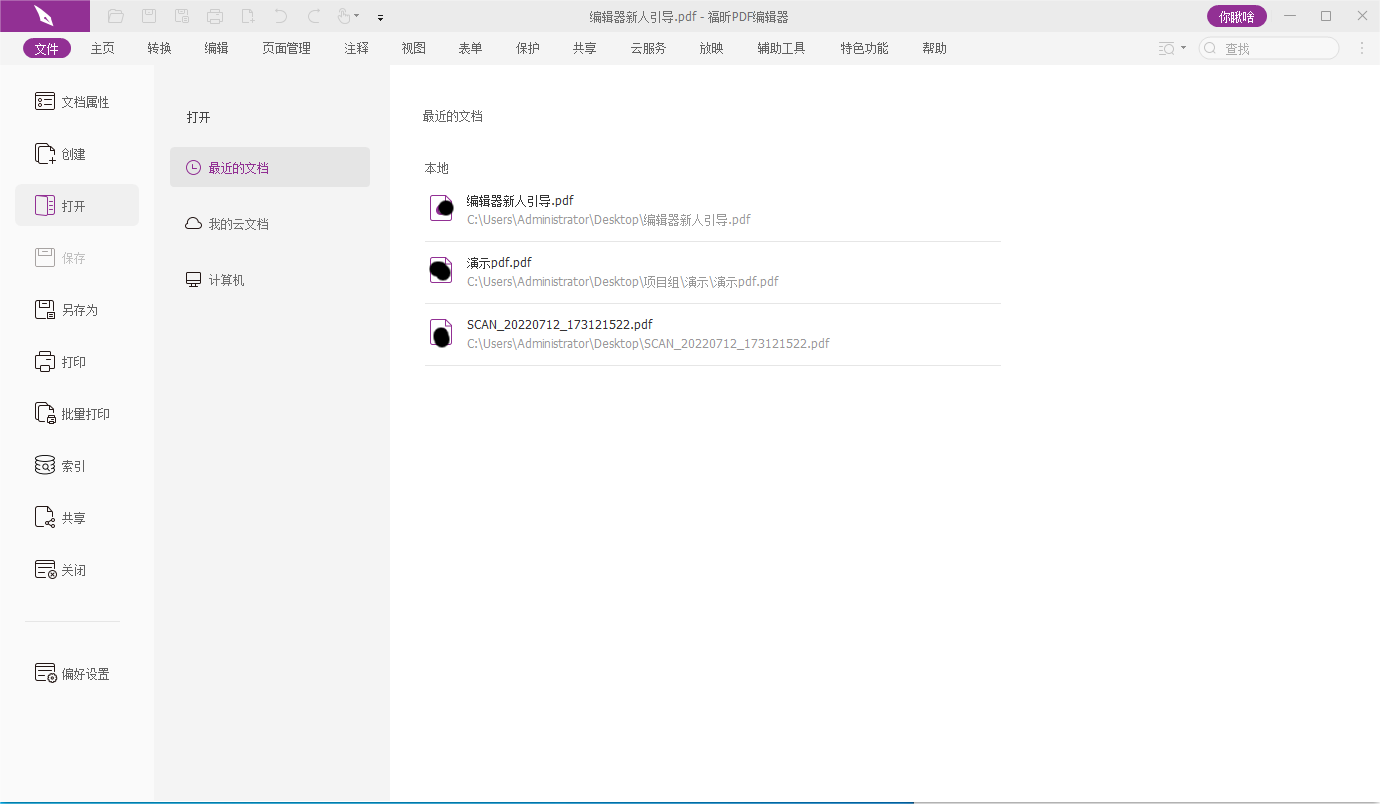
Task: Choose 计算机 as the open location
Action: pyautogui.click(x=226, y=280)
